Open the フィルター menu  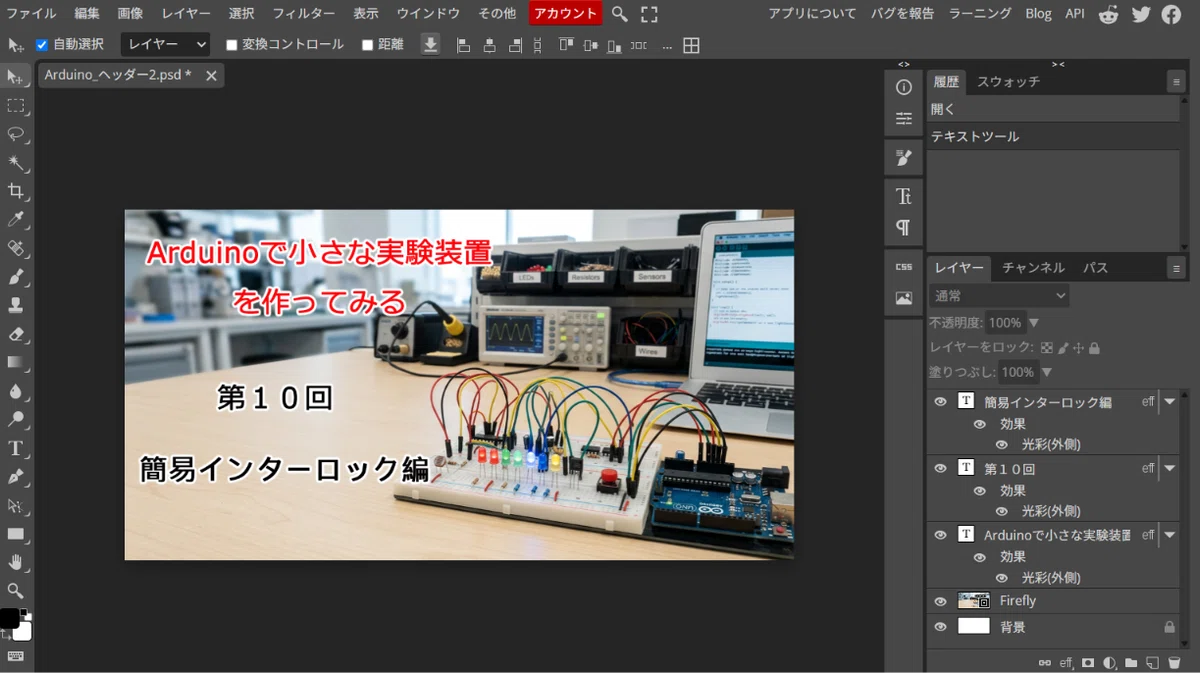tap(304, 14)
